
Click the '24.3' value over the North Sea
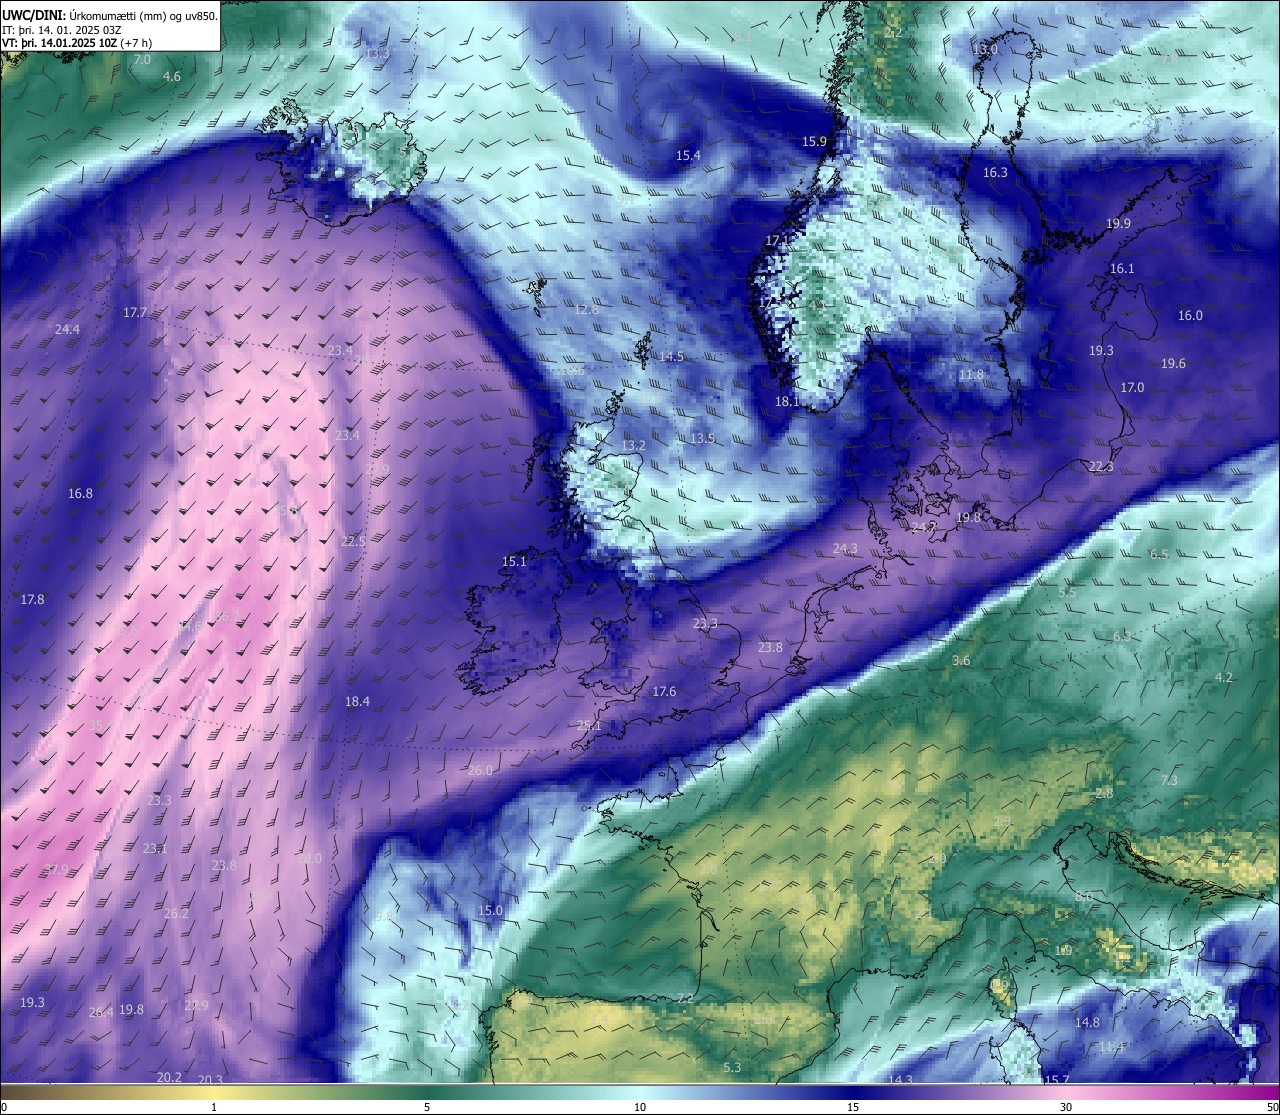pyautogui.click(x=845, y=548)
